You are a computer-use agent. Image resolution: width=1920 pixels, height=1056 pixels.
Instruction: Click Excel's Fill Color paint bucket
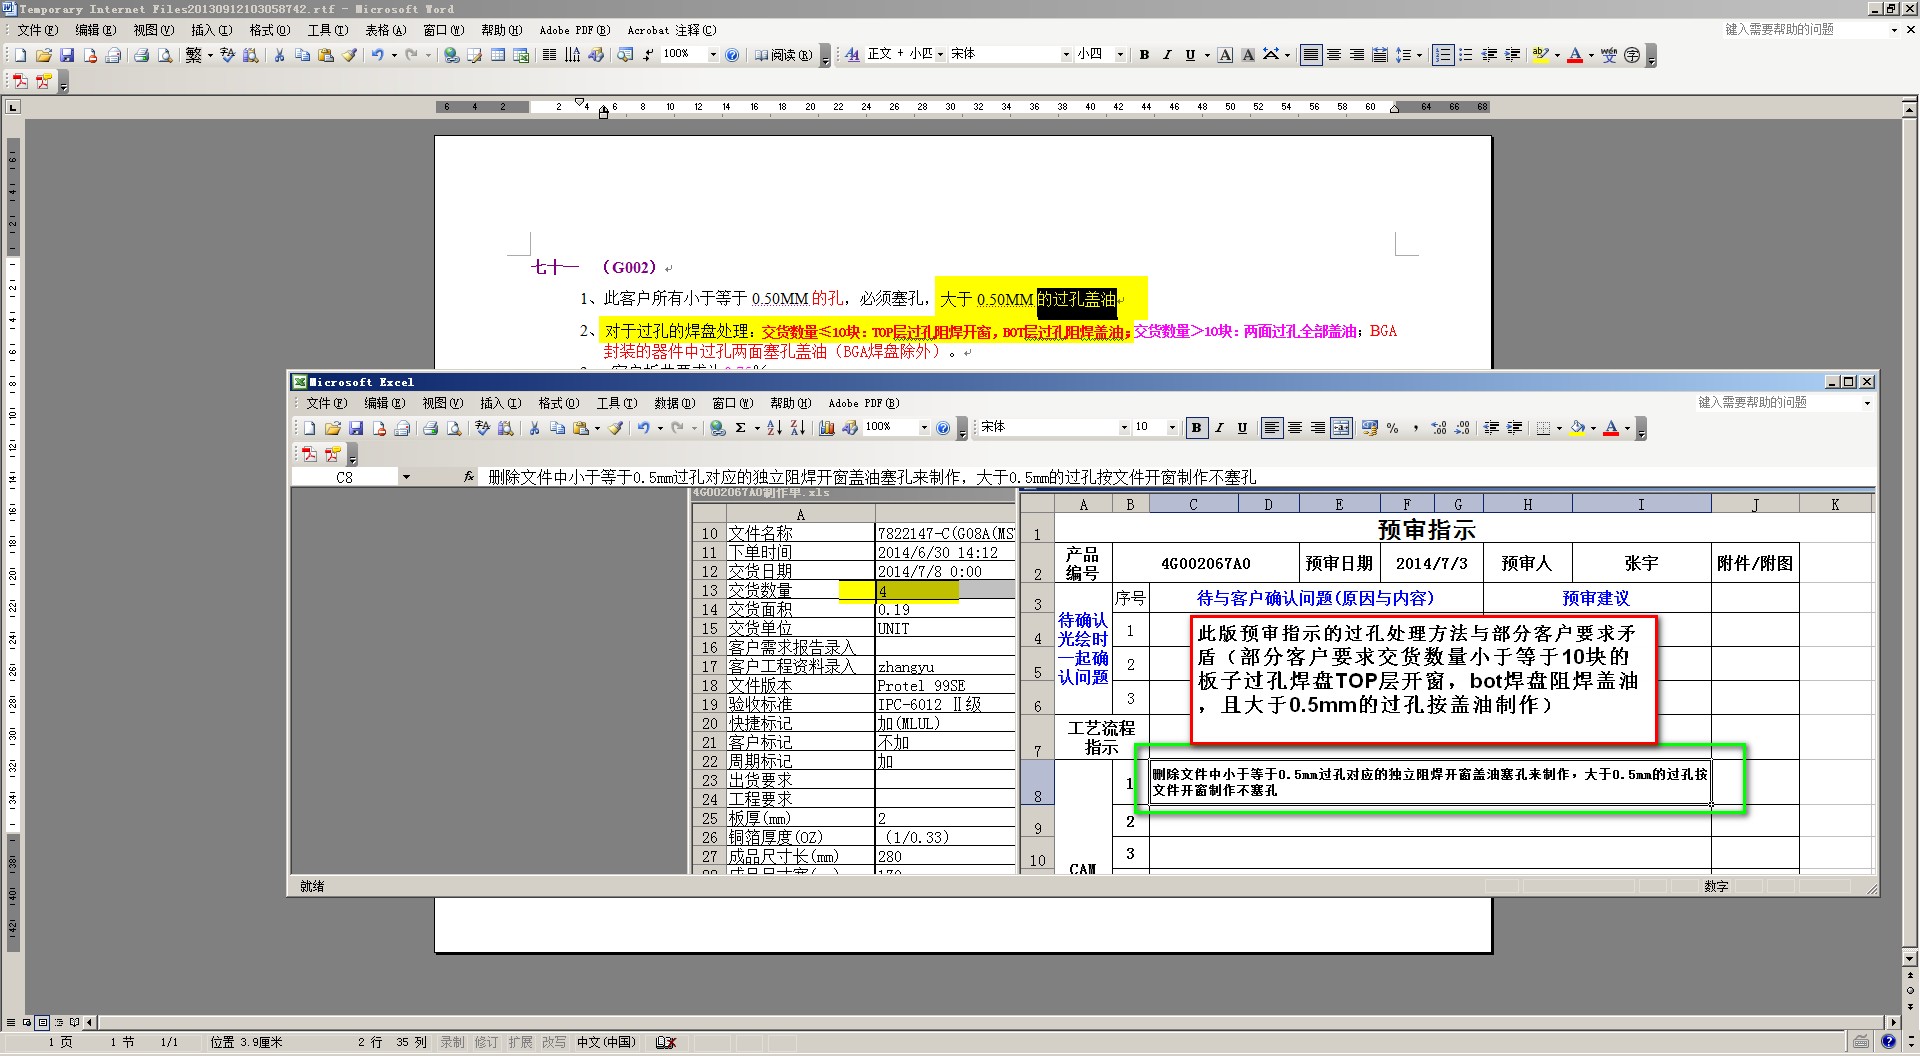tap(1577, 428)
